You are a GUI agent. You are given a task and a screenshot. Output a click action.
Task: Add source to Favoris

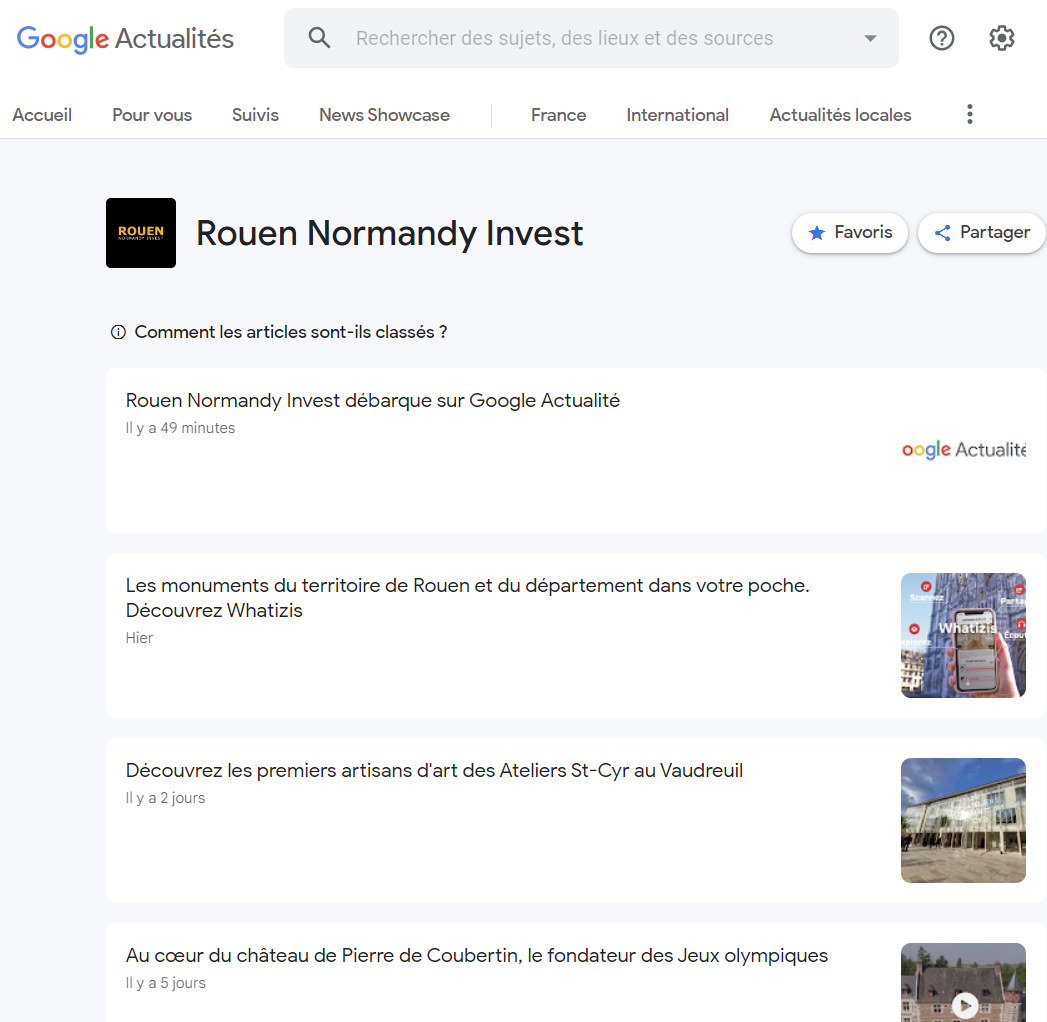click(850, 232)
